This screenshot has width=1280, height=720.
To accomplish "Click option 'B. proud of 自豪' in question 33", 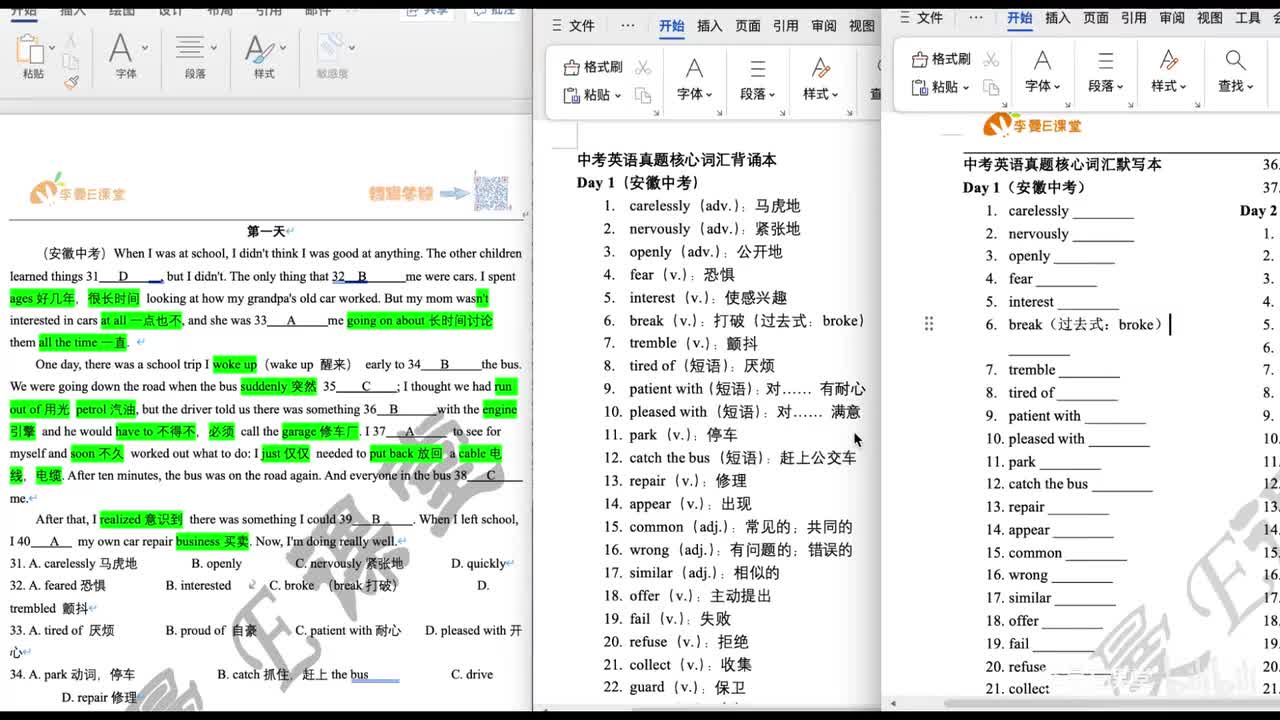I will (211, 631).
